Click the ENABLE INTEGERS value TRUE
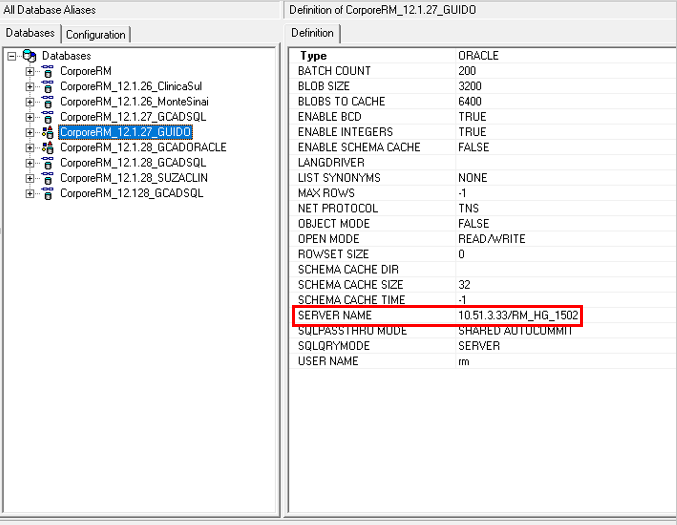Image resolution: width=677 pixels, height=525 pixels. pyautogui.click(x=472, y=132)
